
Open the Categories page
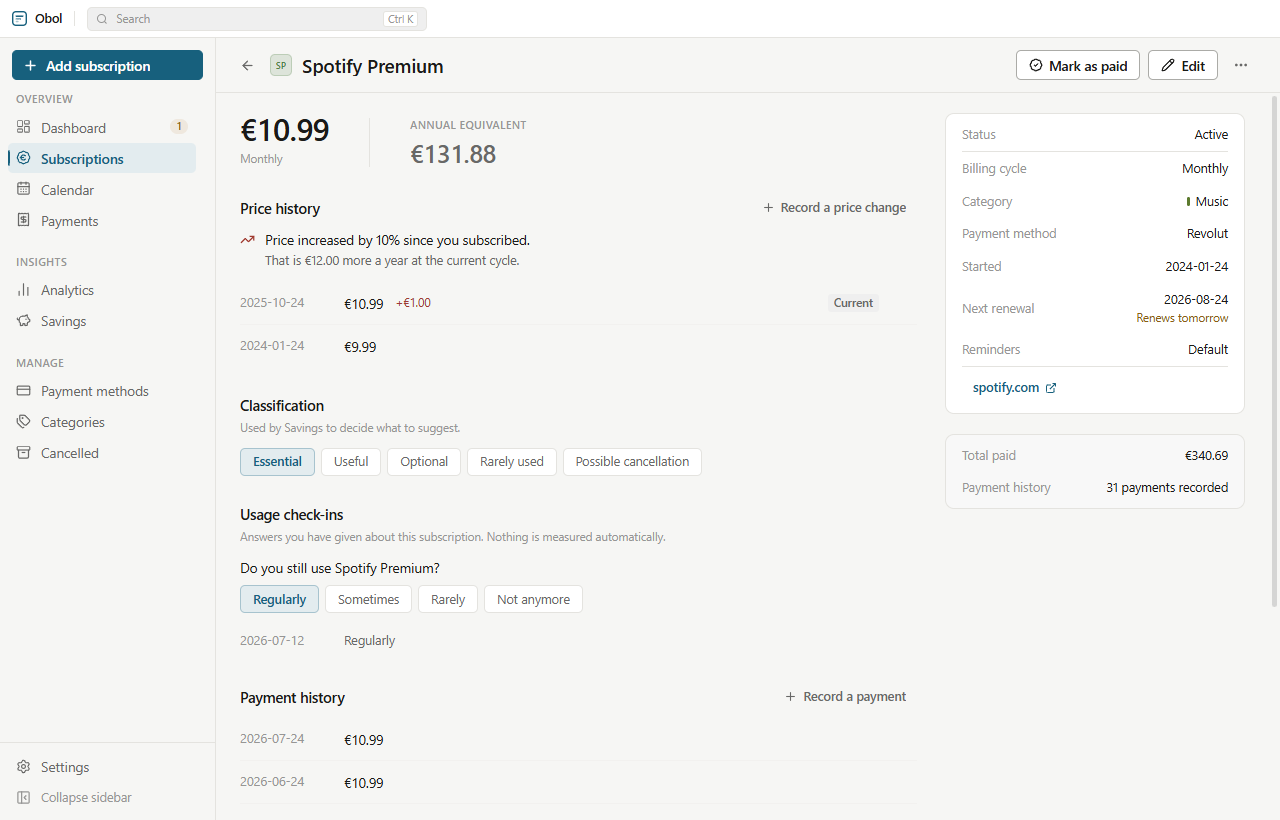pyautogui.click(x=102, y=421)
